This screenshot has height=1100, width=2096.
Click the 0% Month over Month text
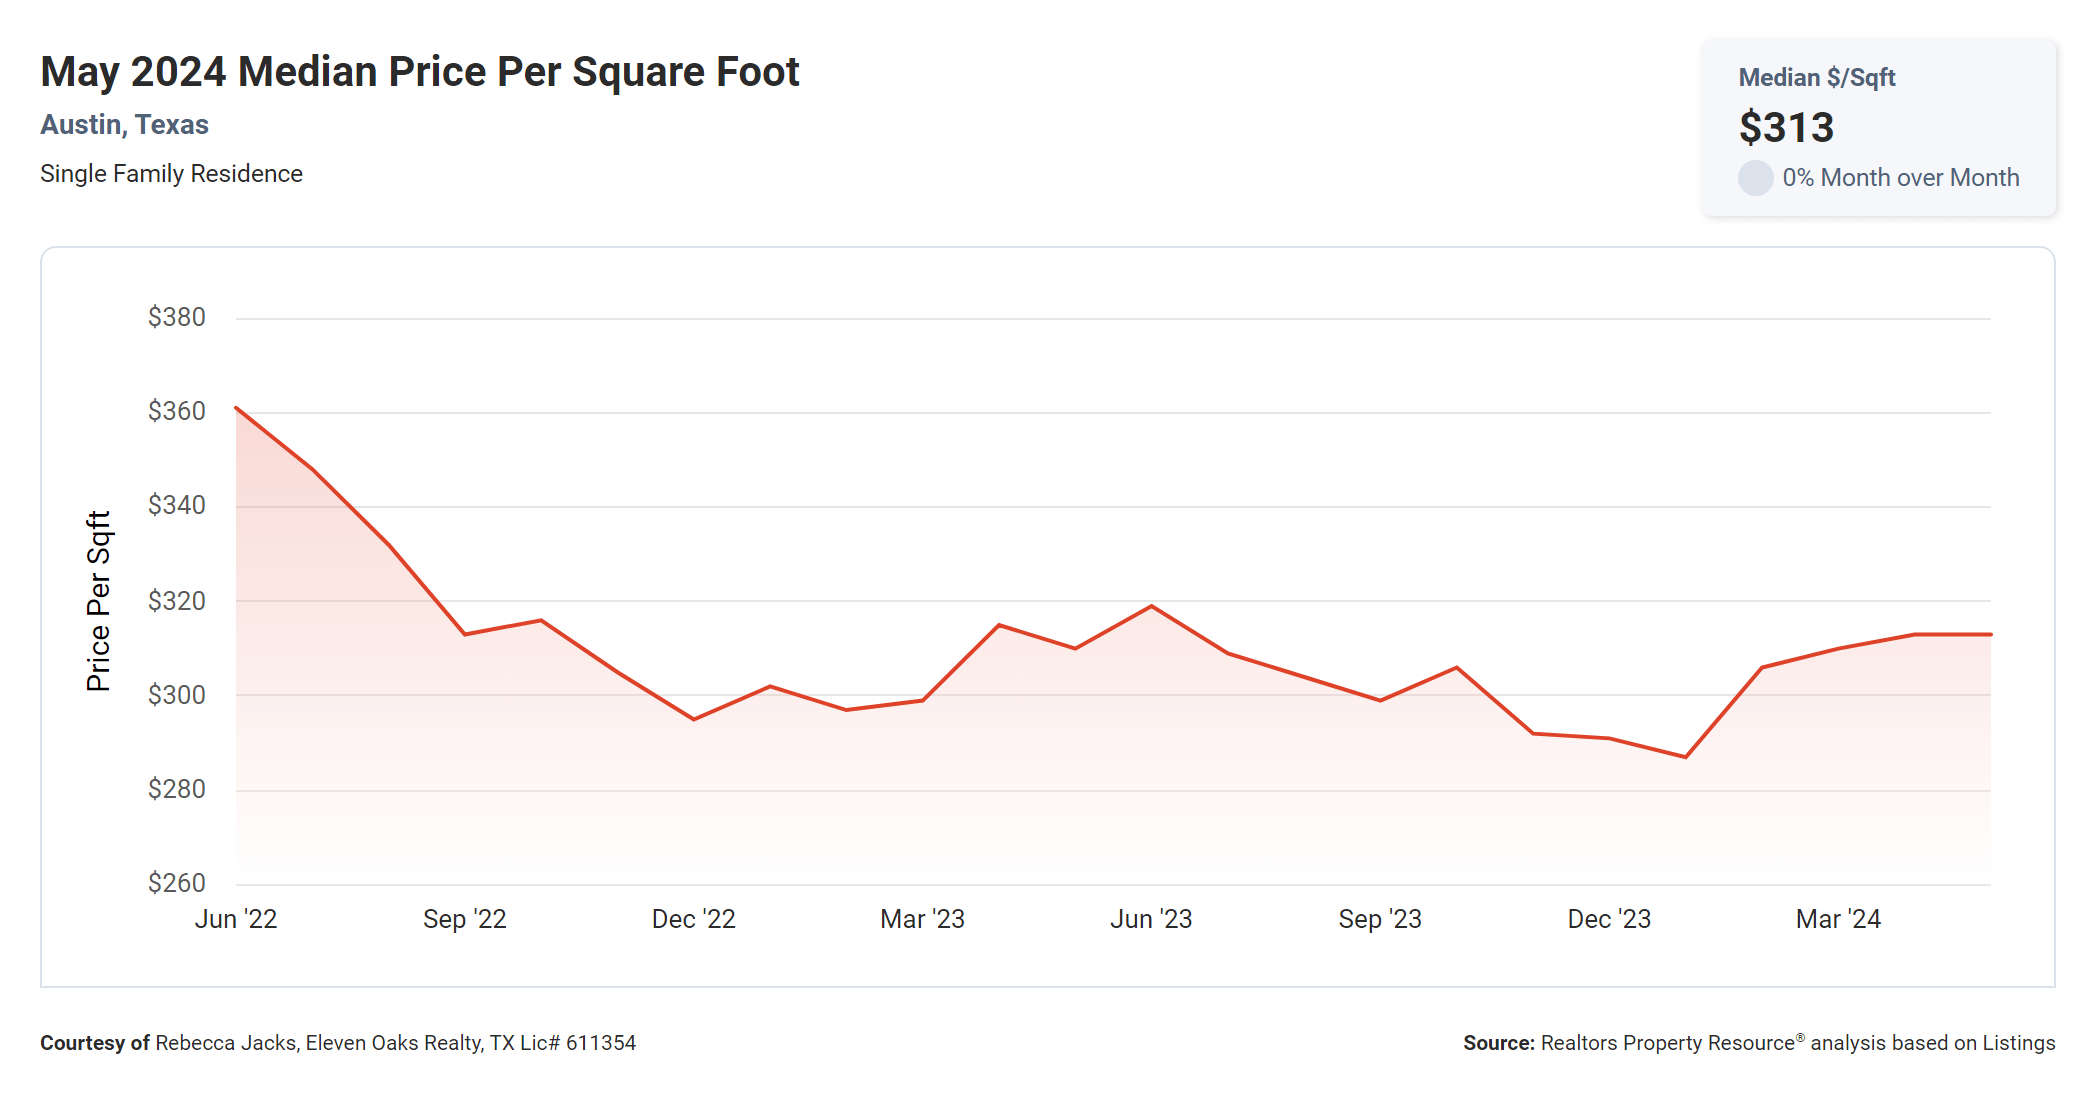tap(1900, 178)
